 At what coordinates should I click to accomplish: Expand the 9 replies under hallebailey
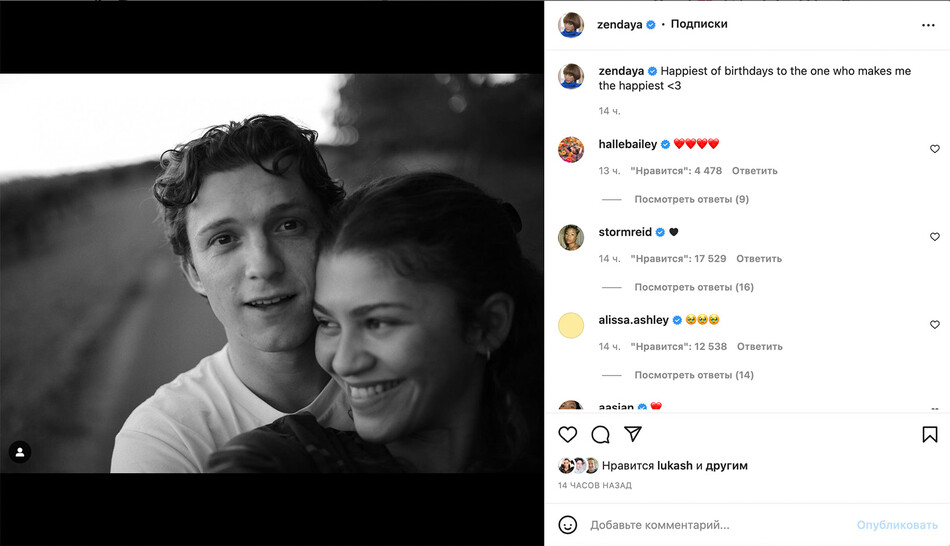click(691, 199)
